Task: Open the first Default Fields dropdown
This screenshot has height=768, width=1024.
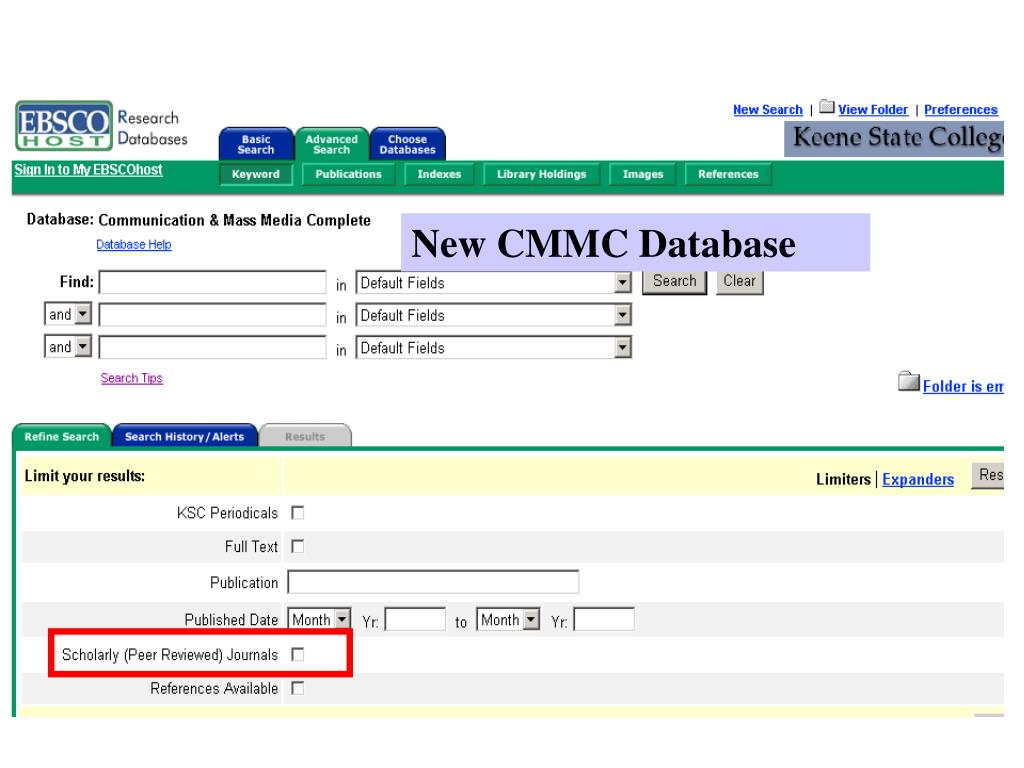Action: [x=494, y=283]
